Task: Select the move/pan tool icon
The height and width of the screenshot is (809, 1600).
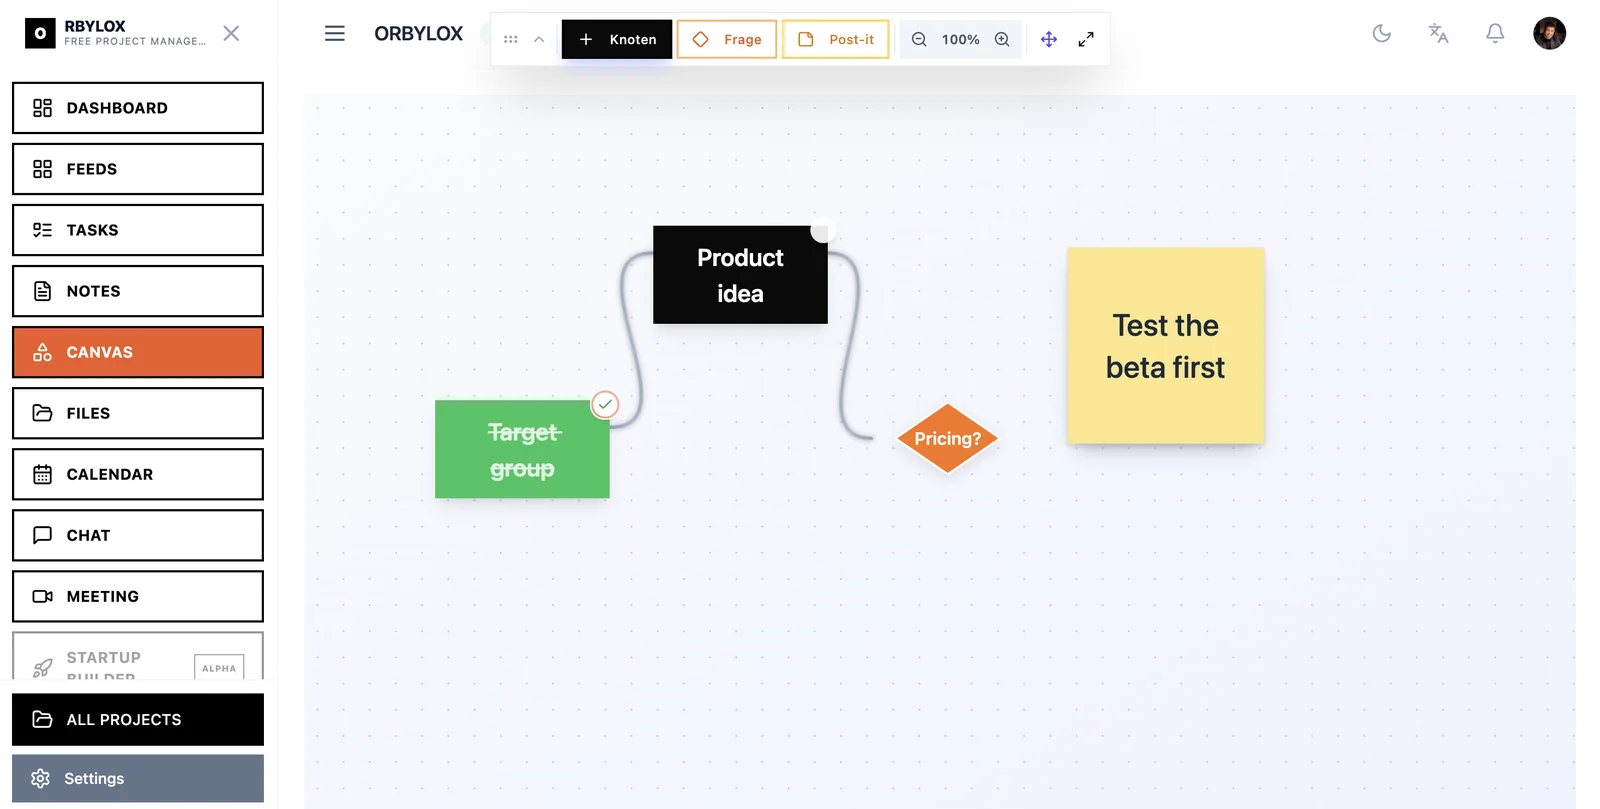Action: point(1049,40)
